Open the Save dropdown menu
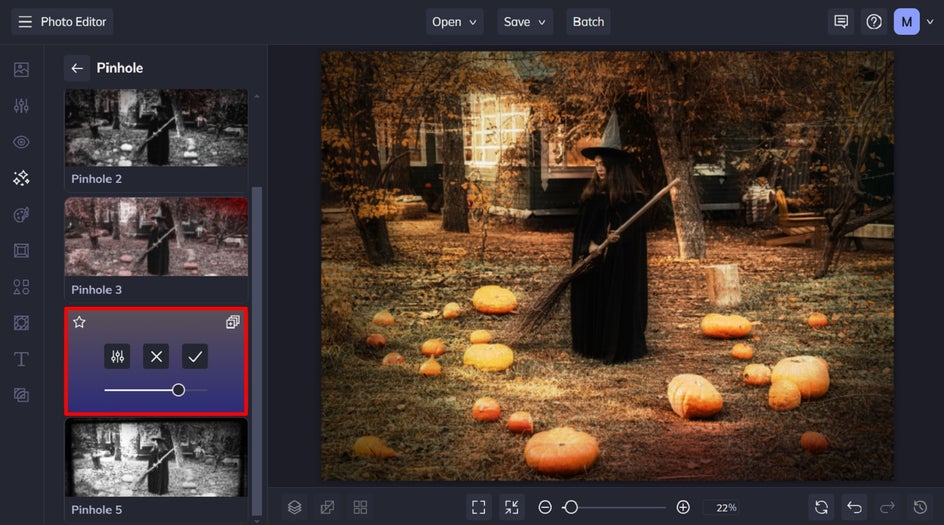This screenshot has width=944, height=525. coord(525,22)
